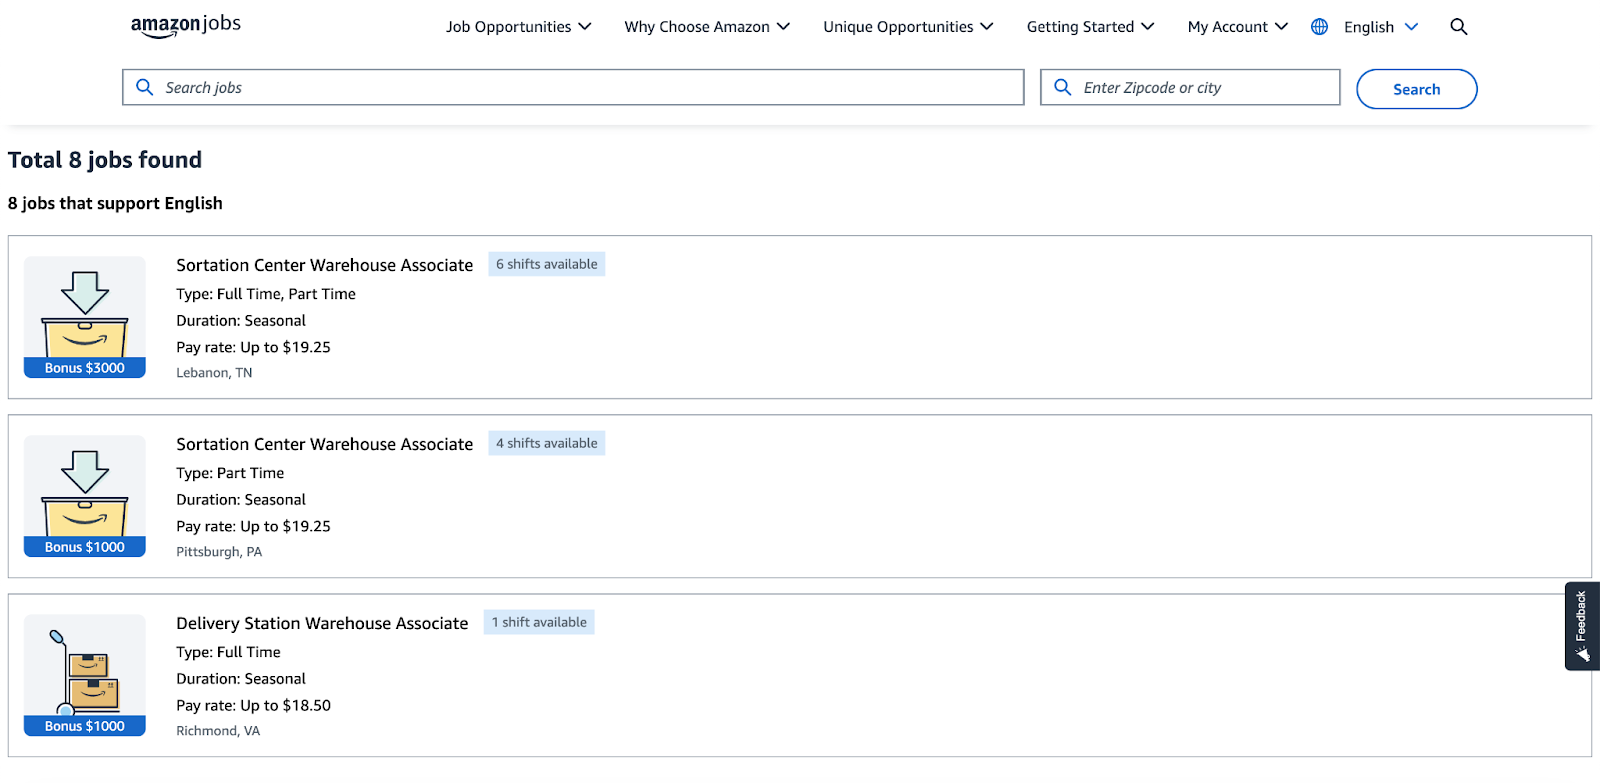1600x783 pixels.
Task: Open Delivery Station Warehouse Associate job title
Action: click(322, 623)
